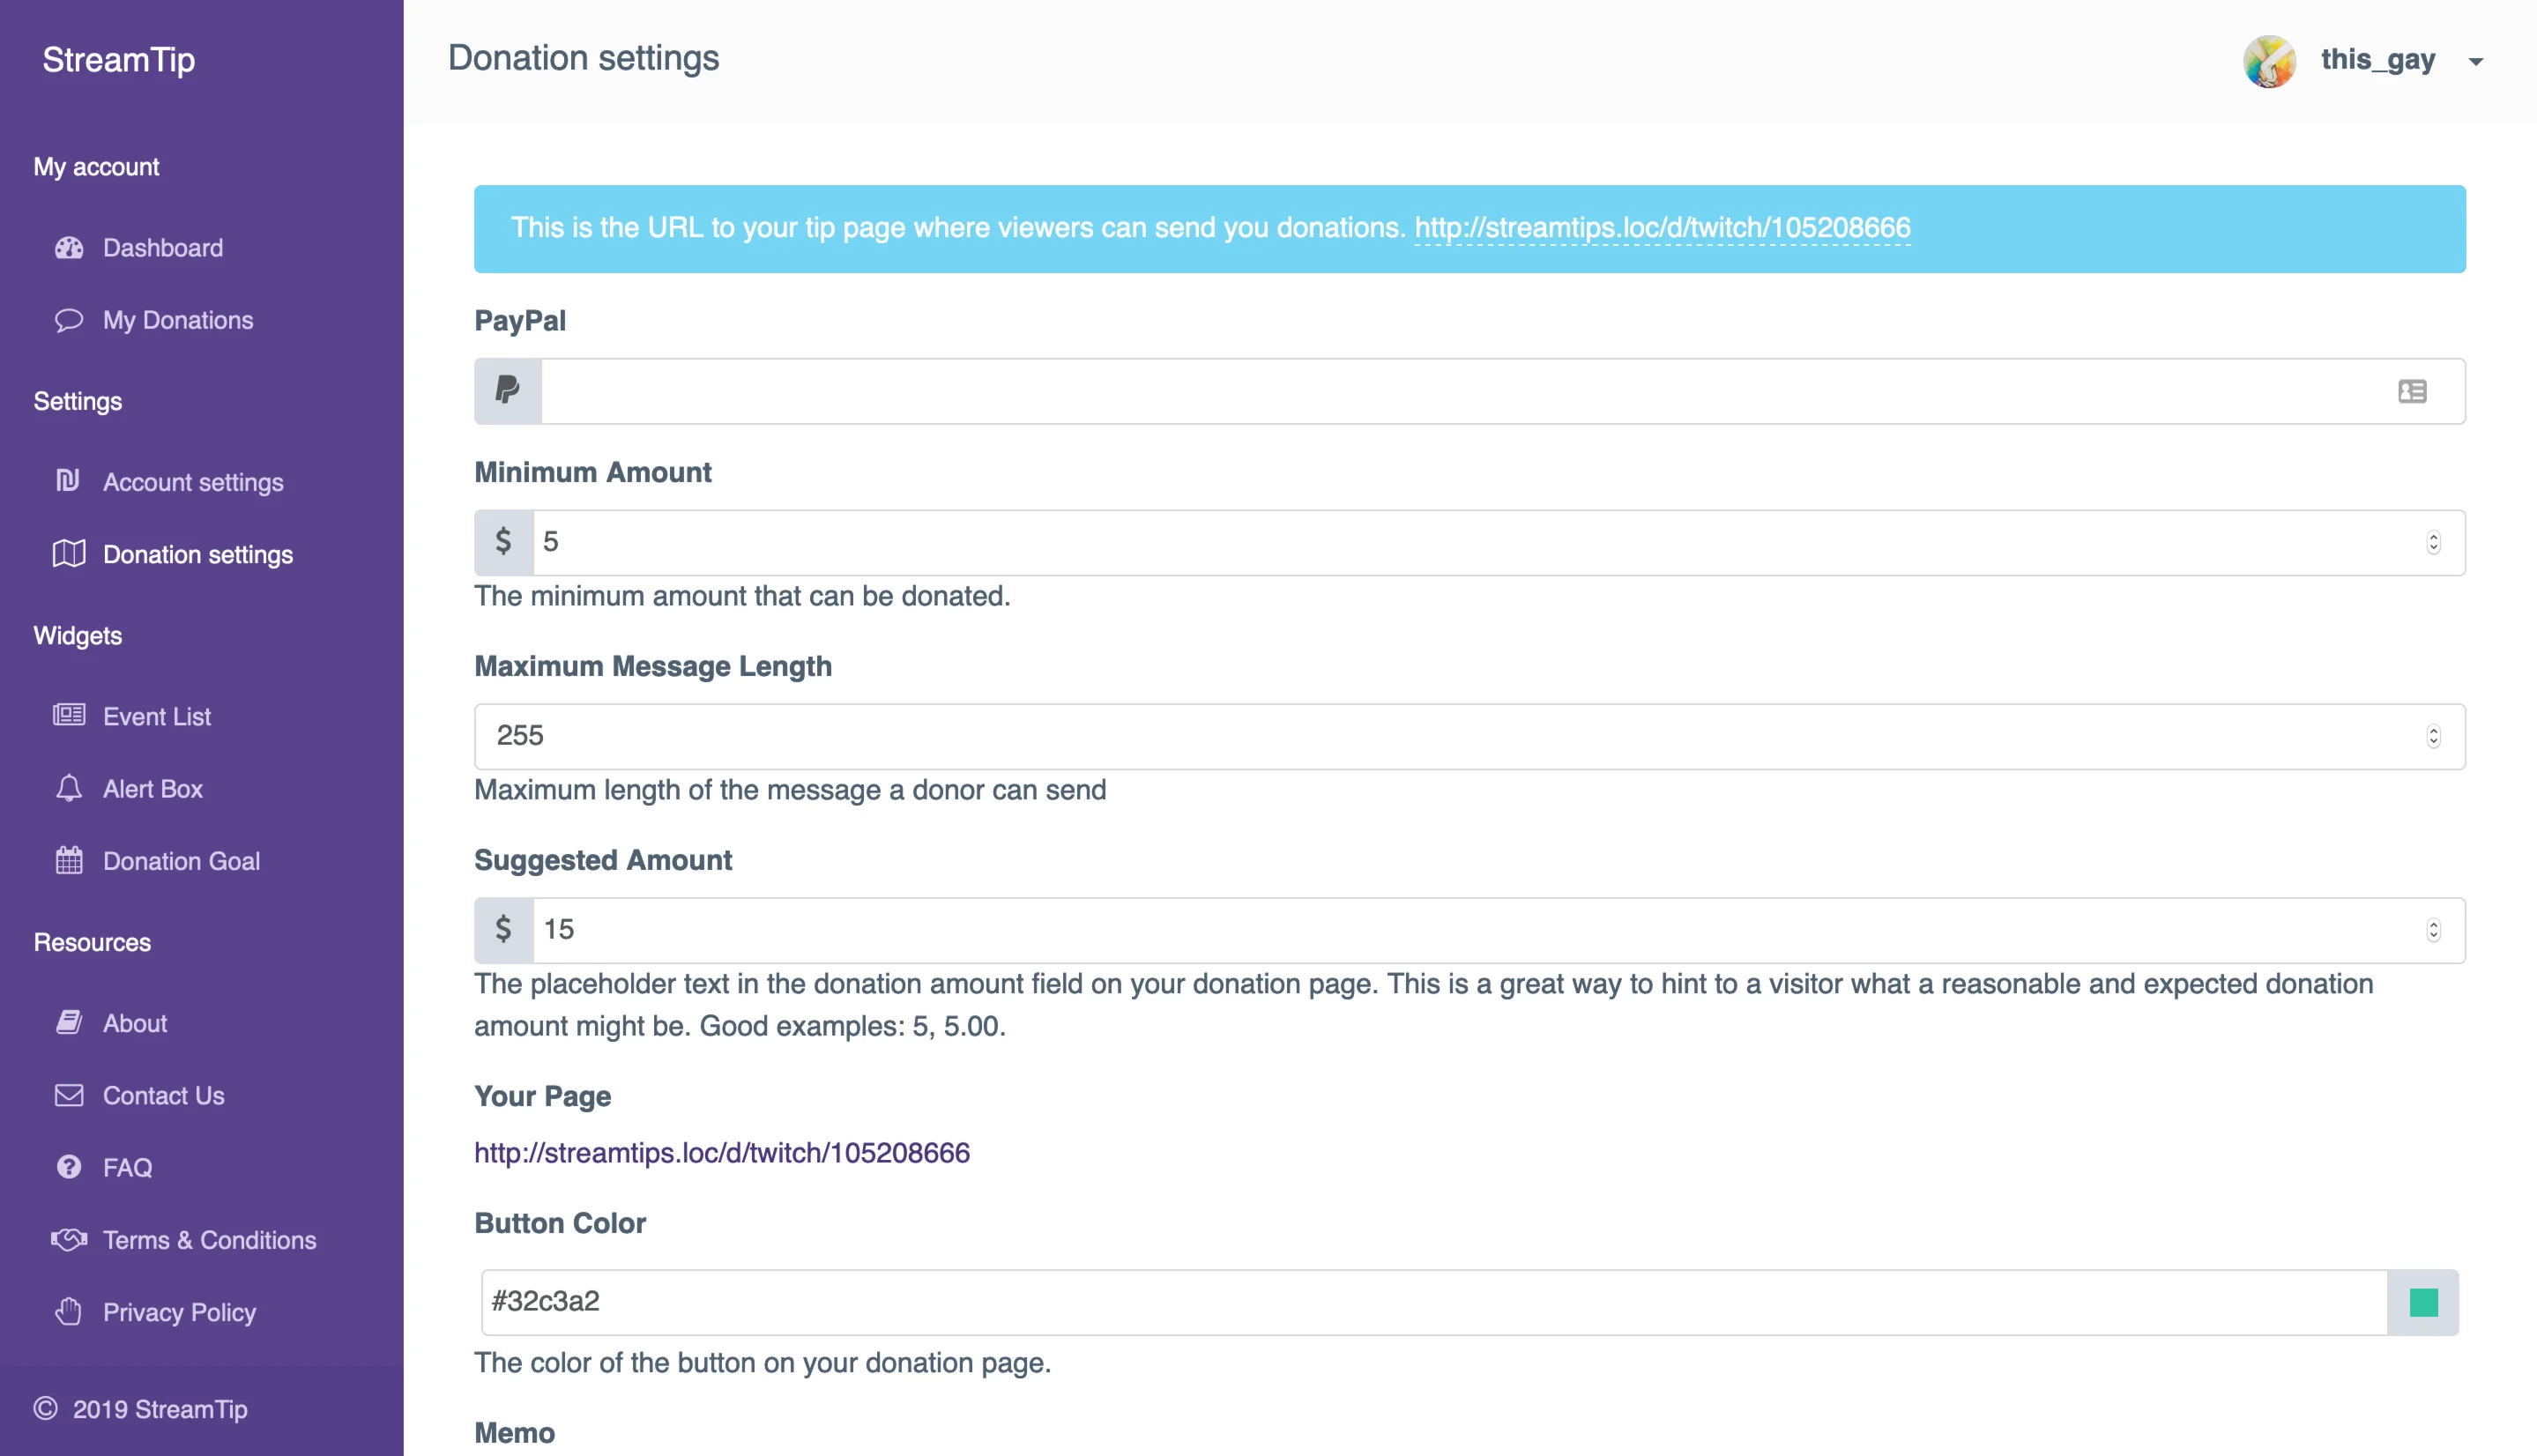Click the Donation Goal calendar icon

(x=68, y=860)
